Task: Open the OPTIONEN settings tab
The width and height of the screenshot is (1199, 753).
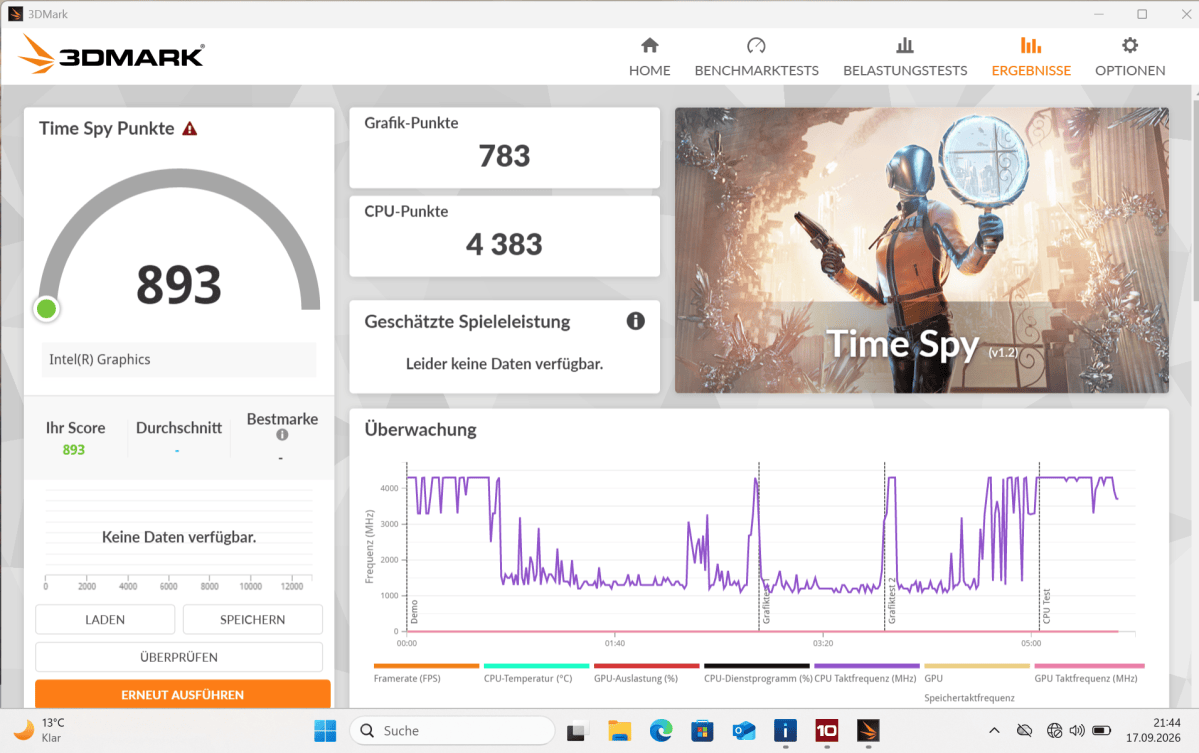Action: pos(1129,57)
